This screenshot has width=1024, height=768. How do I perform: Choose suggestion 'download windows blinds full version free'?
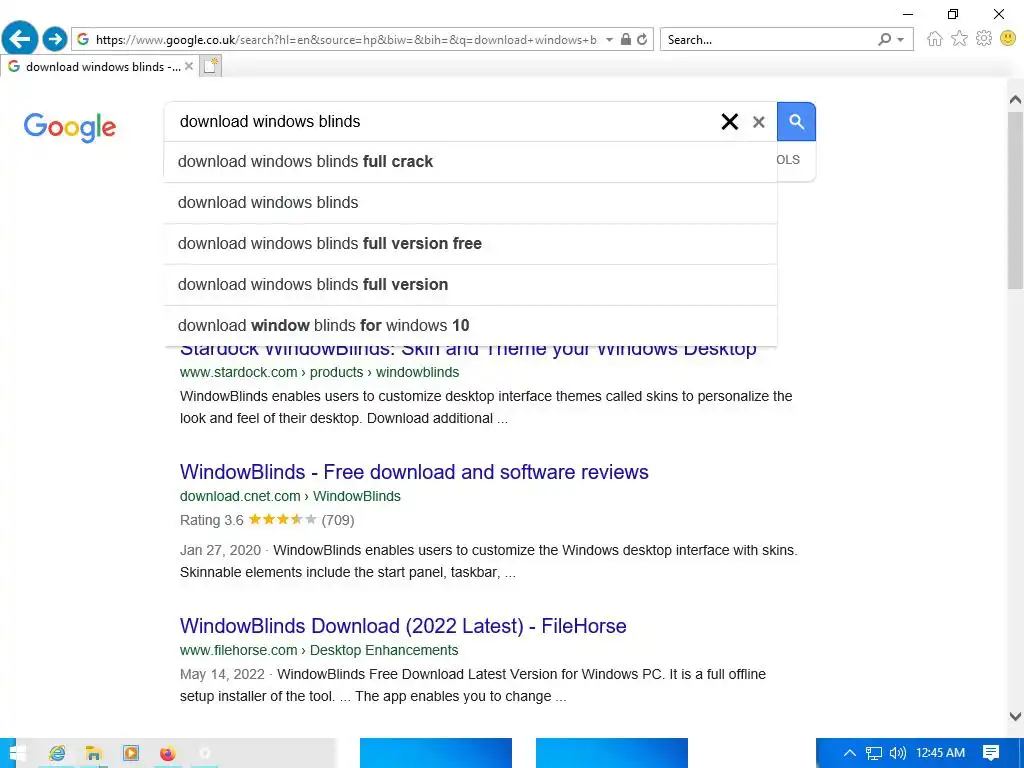470,244
